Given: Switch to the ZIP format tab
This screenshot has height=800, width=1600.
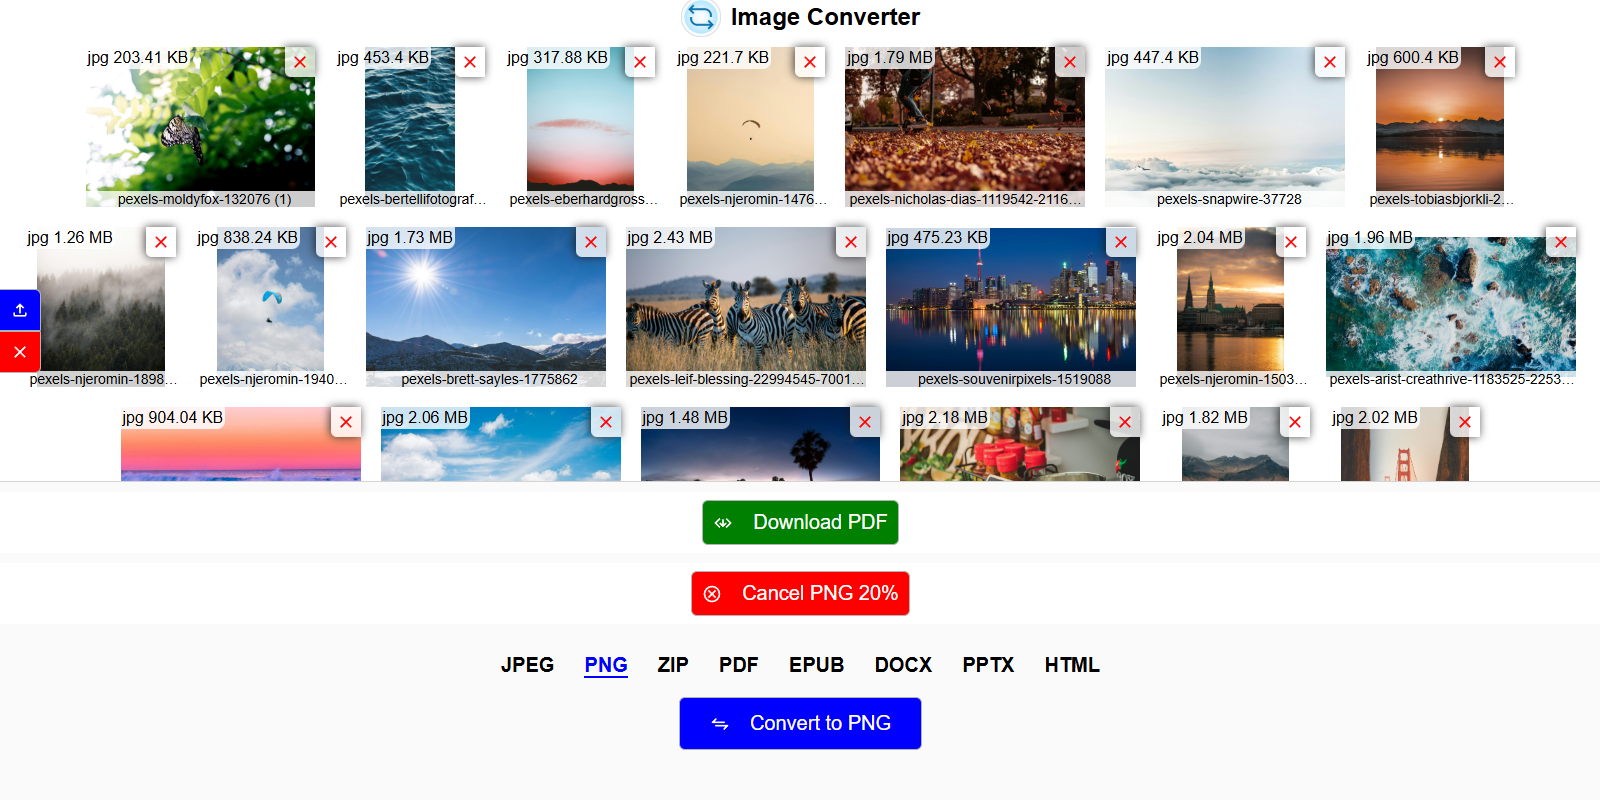Looking at the screenshot, I should tap(673, 665).
